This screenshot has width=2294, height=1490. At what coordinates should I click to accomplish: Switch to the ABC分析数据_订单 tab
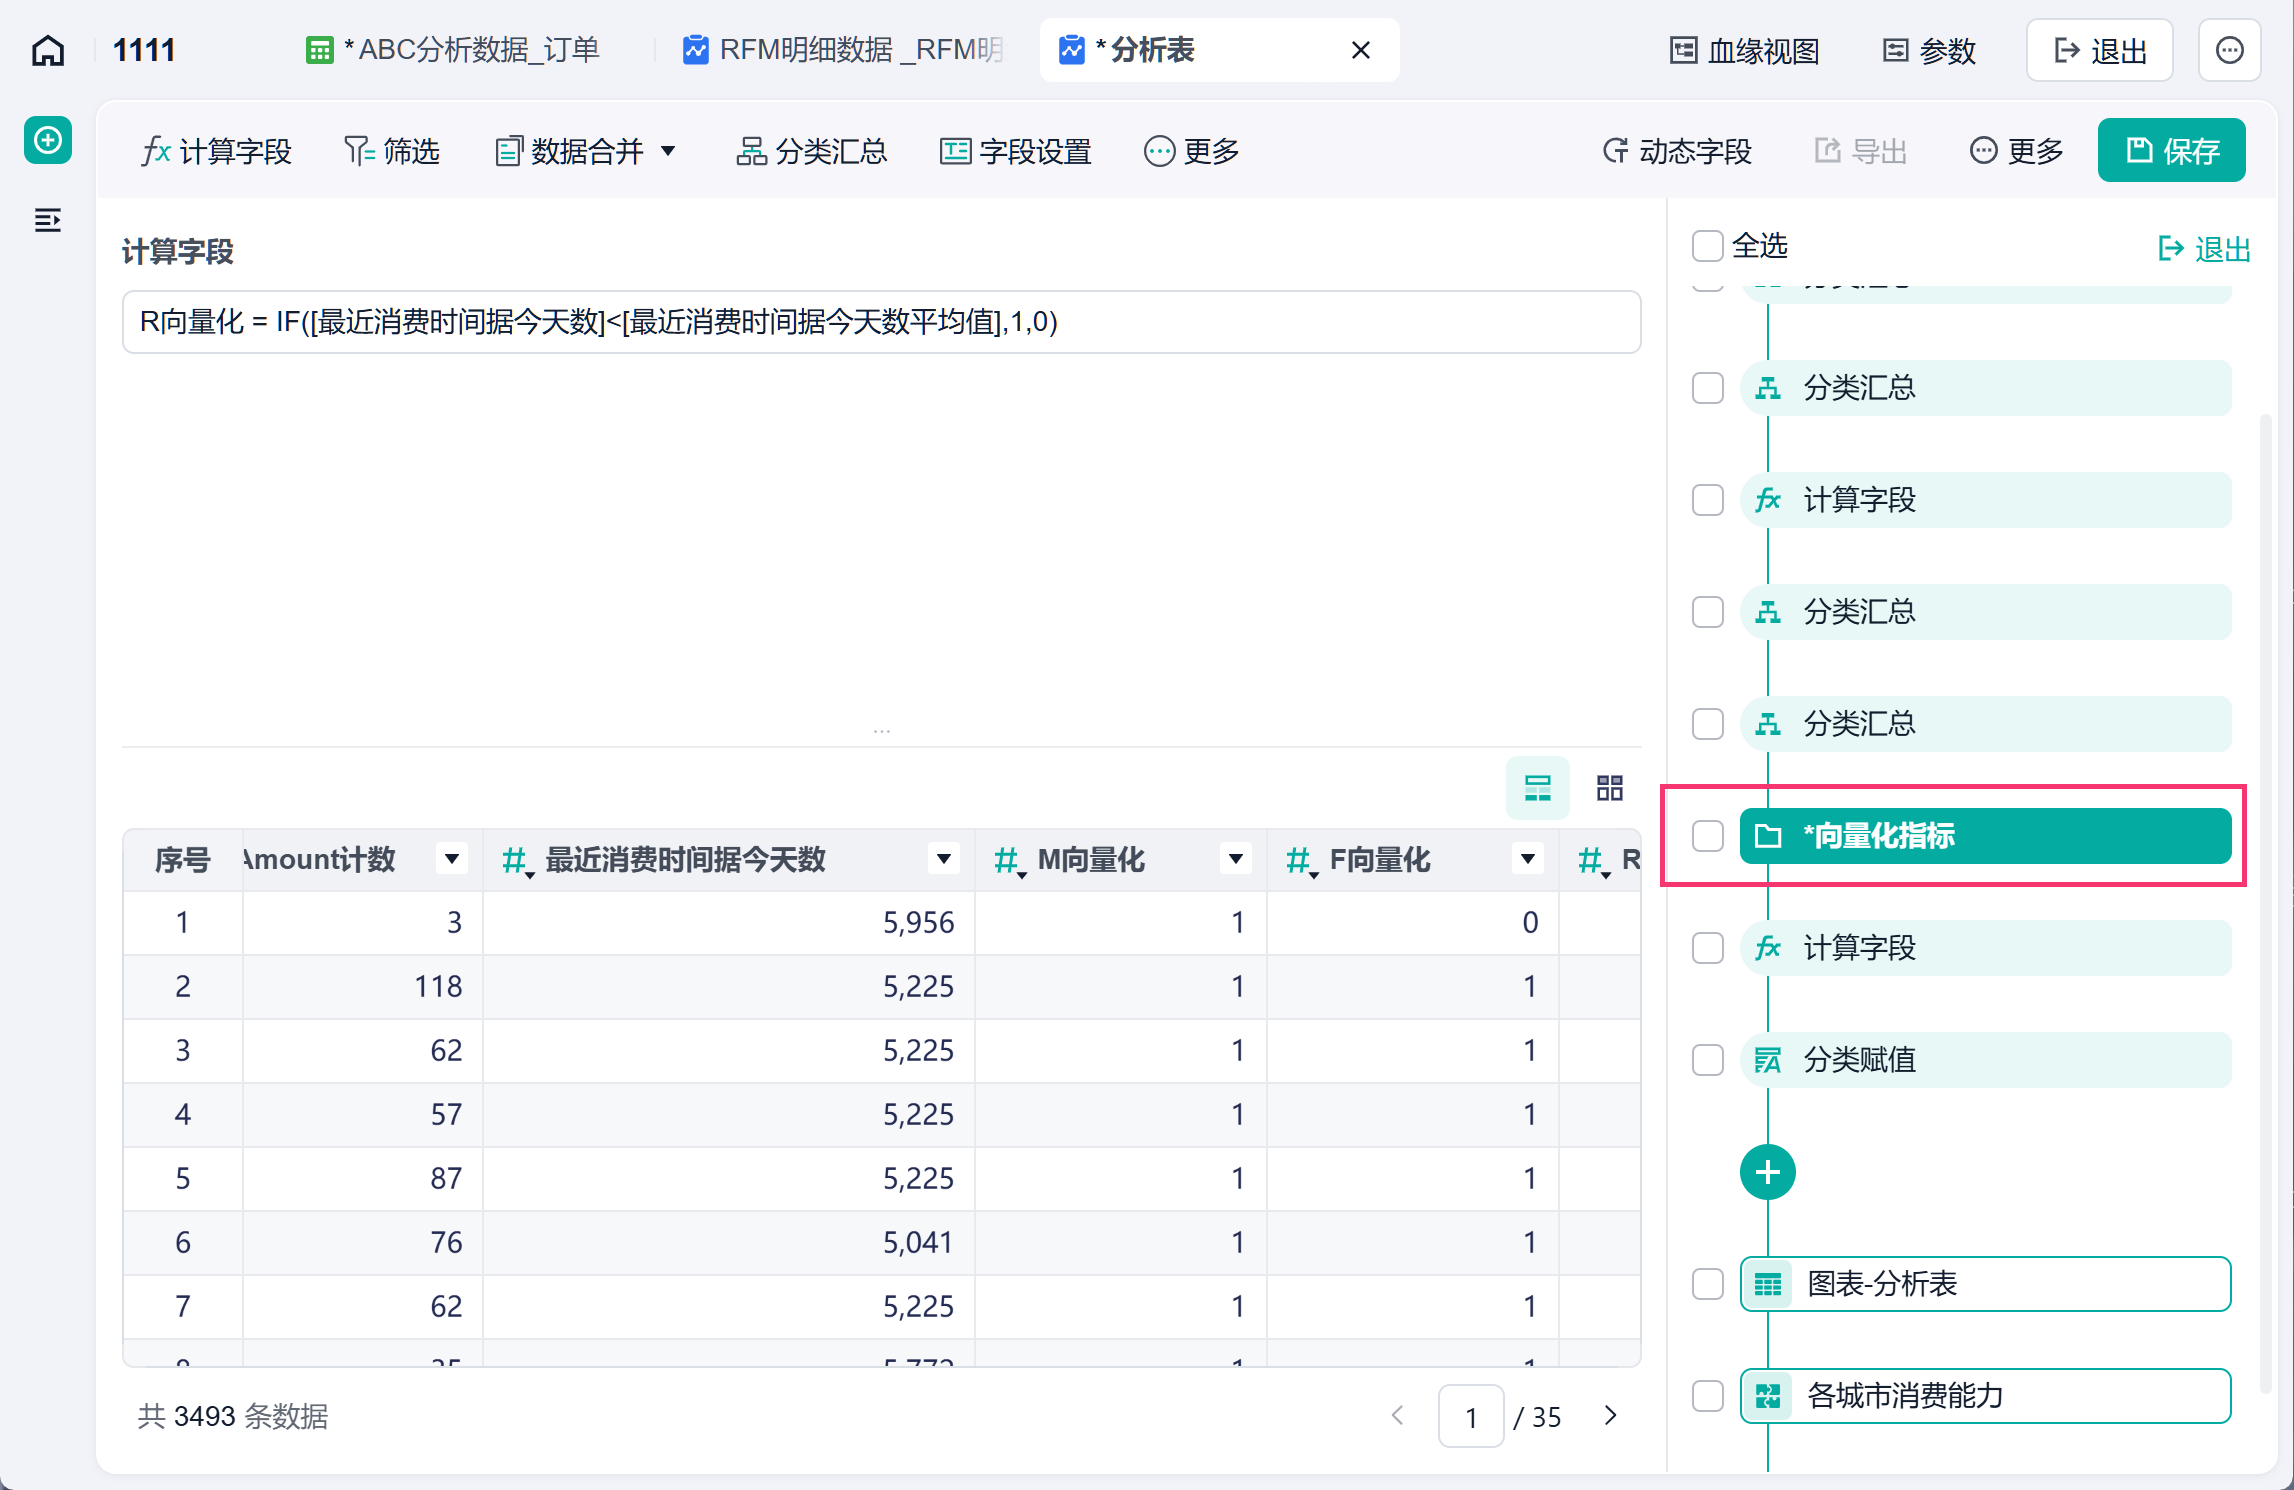(454, 50)
